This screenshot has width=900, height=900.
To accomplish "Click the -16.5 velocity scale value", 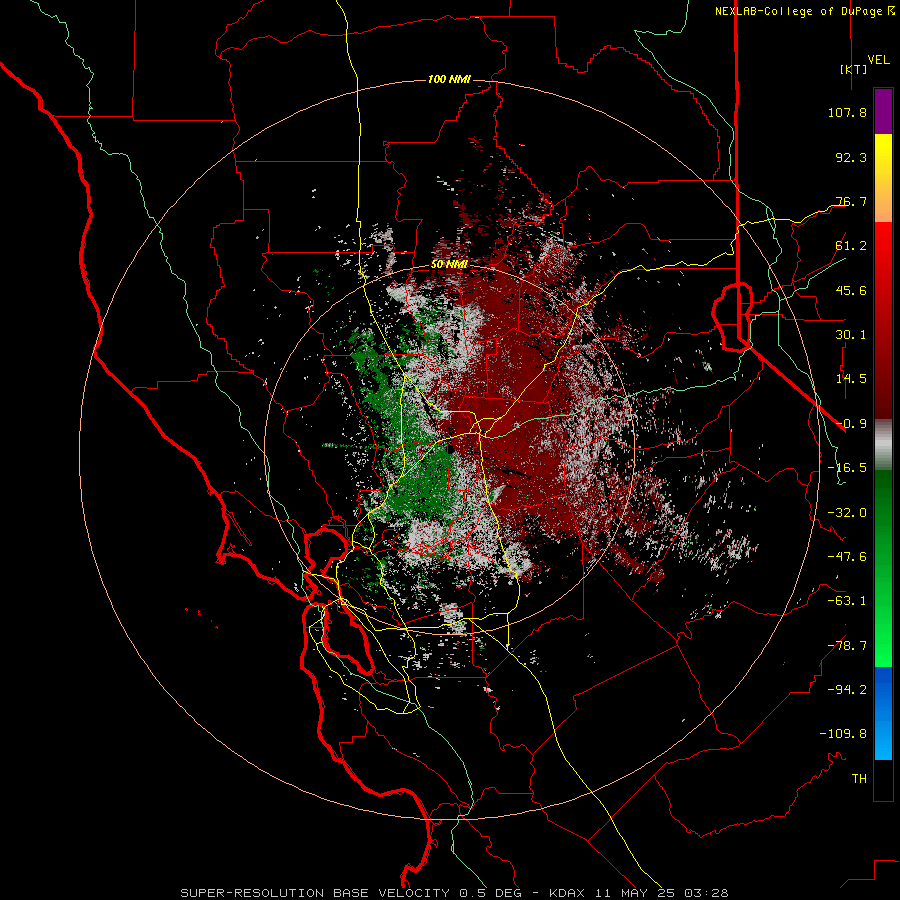I will tap(847, 468).
